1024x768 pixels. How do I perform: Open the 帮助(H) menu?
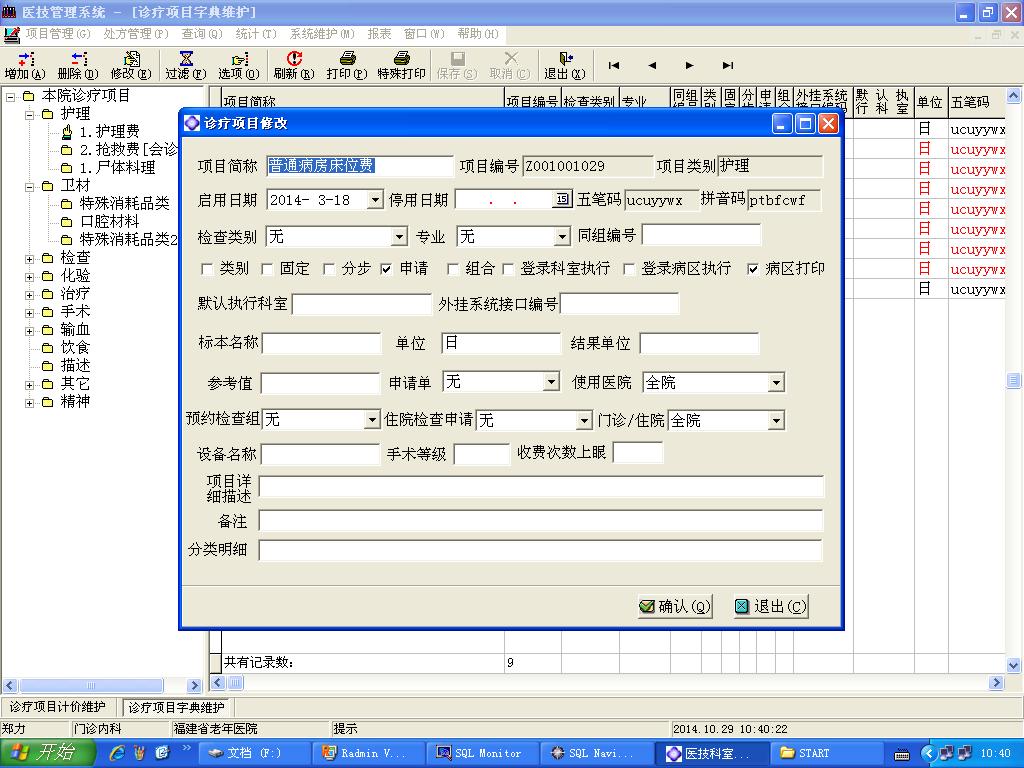pyautogui.click(x=478, y=33)
